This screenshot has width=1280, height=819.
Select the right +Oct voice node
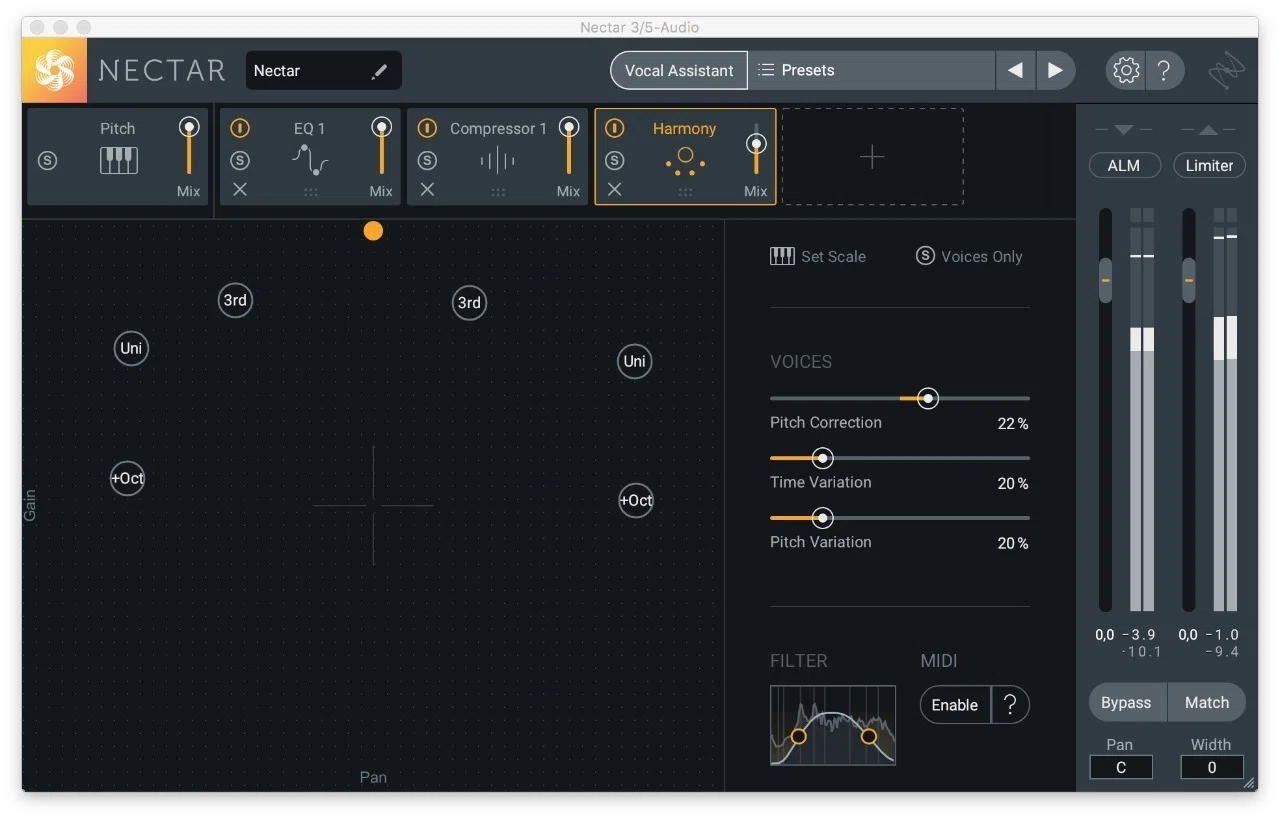636,500
